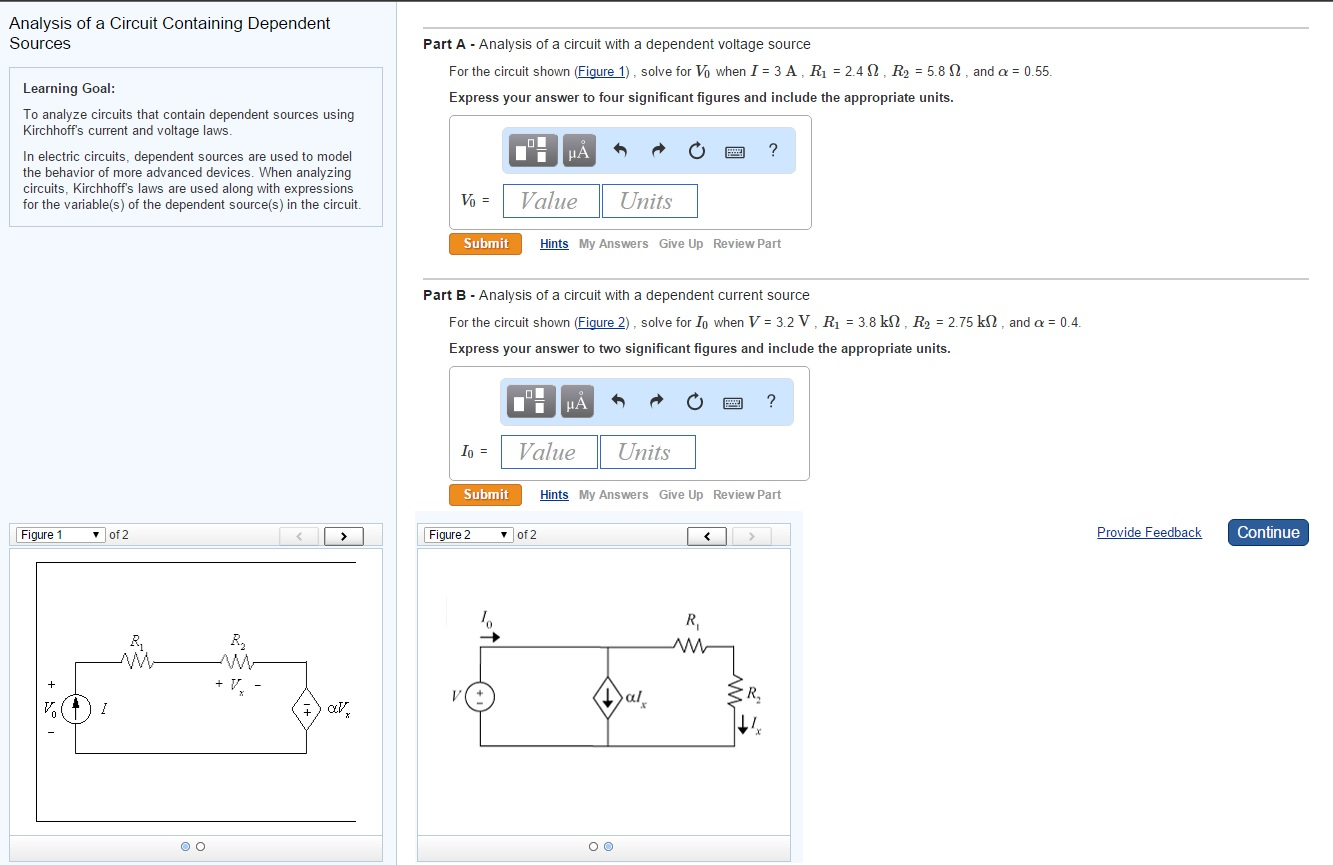Select Review Part under Part B

pyautogui.click(x=747, y=494)
